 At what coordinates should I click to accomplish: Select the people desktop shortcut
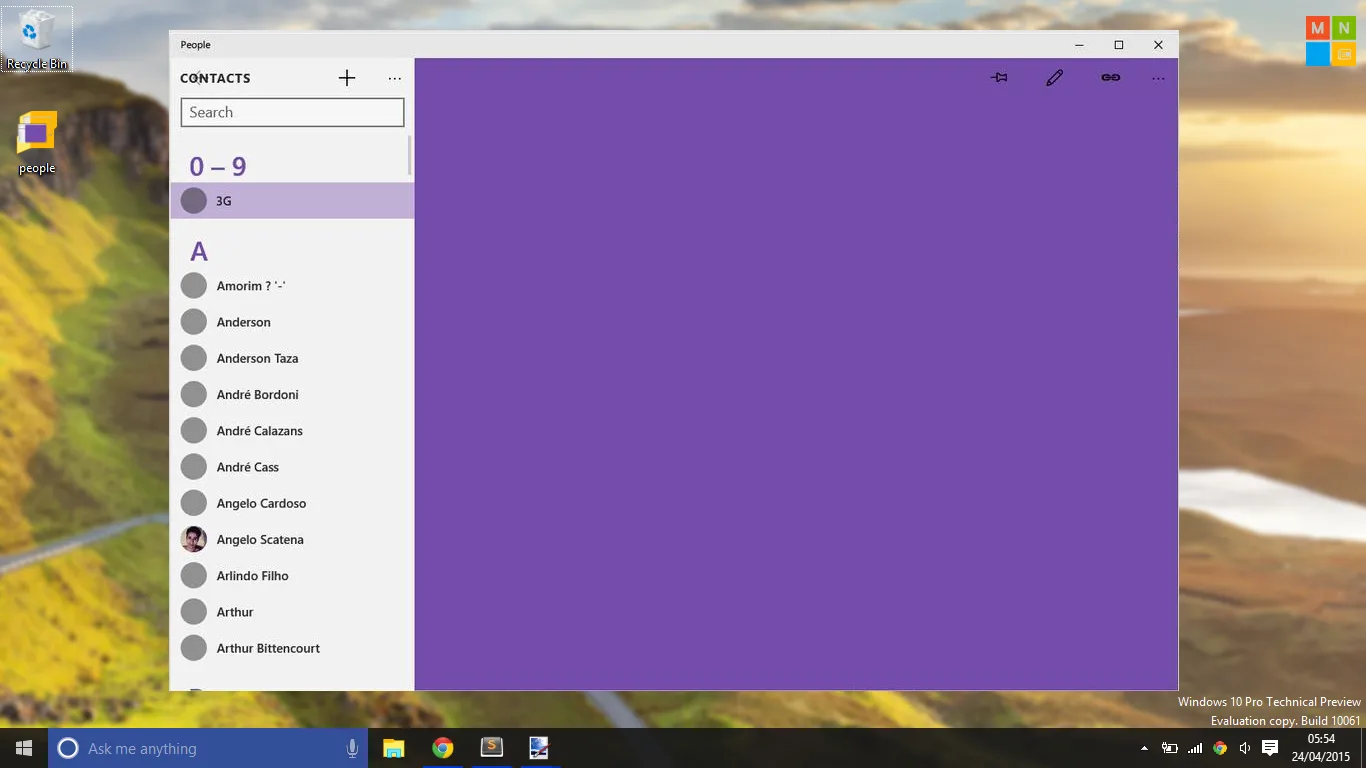point(37,143)
